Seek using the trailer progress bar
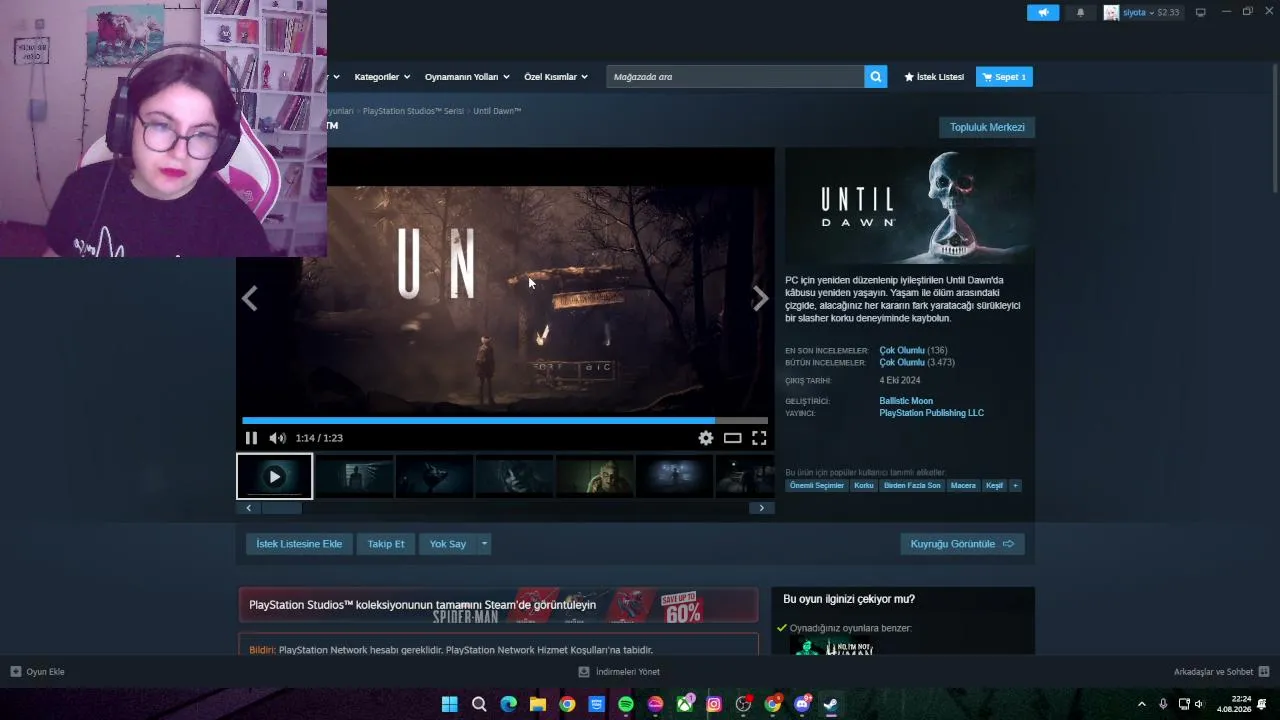Image resolution: width=1280 pixels, height=720 pixels. coord(505,421)
